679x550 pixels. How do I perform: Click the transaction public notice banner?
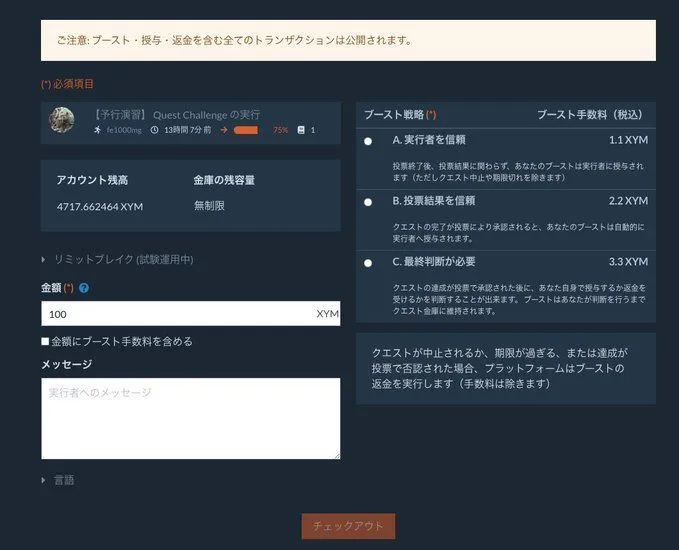coord(348,41)
